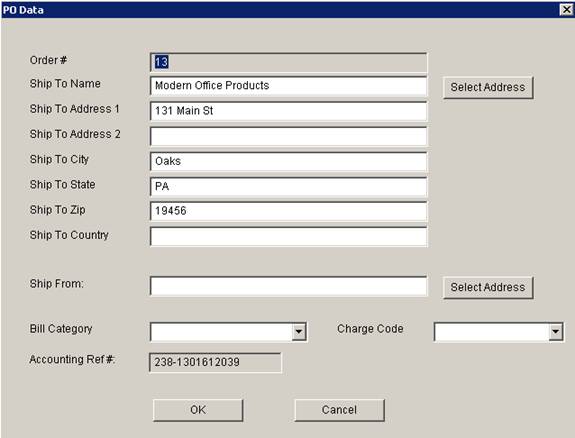Select Address for Ship From
The image size is (575, 438).
488,287
